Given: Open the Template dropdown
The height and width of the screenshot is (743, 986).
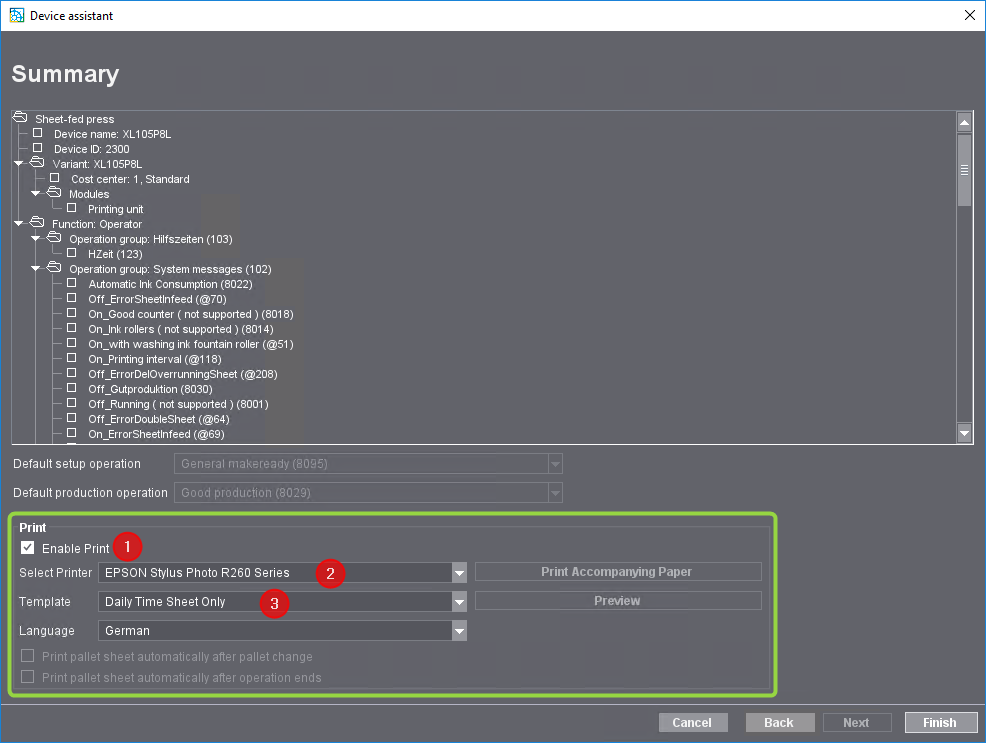Looking at the screenshot, I should pyautogui.click(x=458, y=603).
